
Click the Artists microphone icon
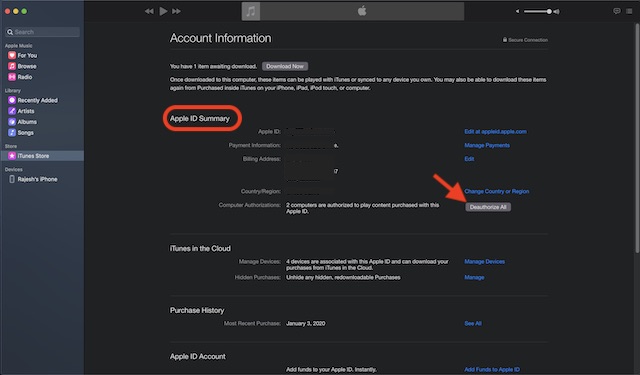(12, 111)
